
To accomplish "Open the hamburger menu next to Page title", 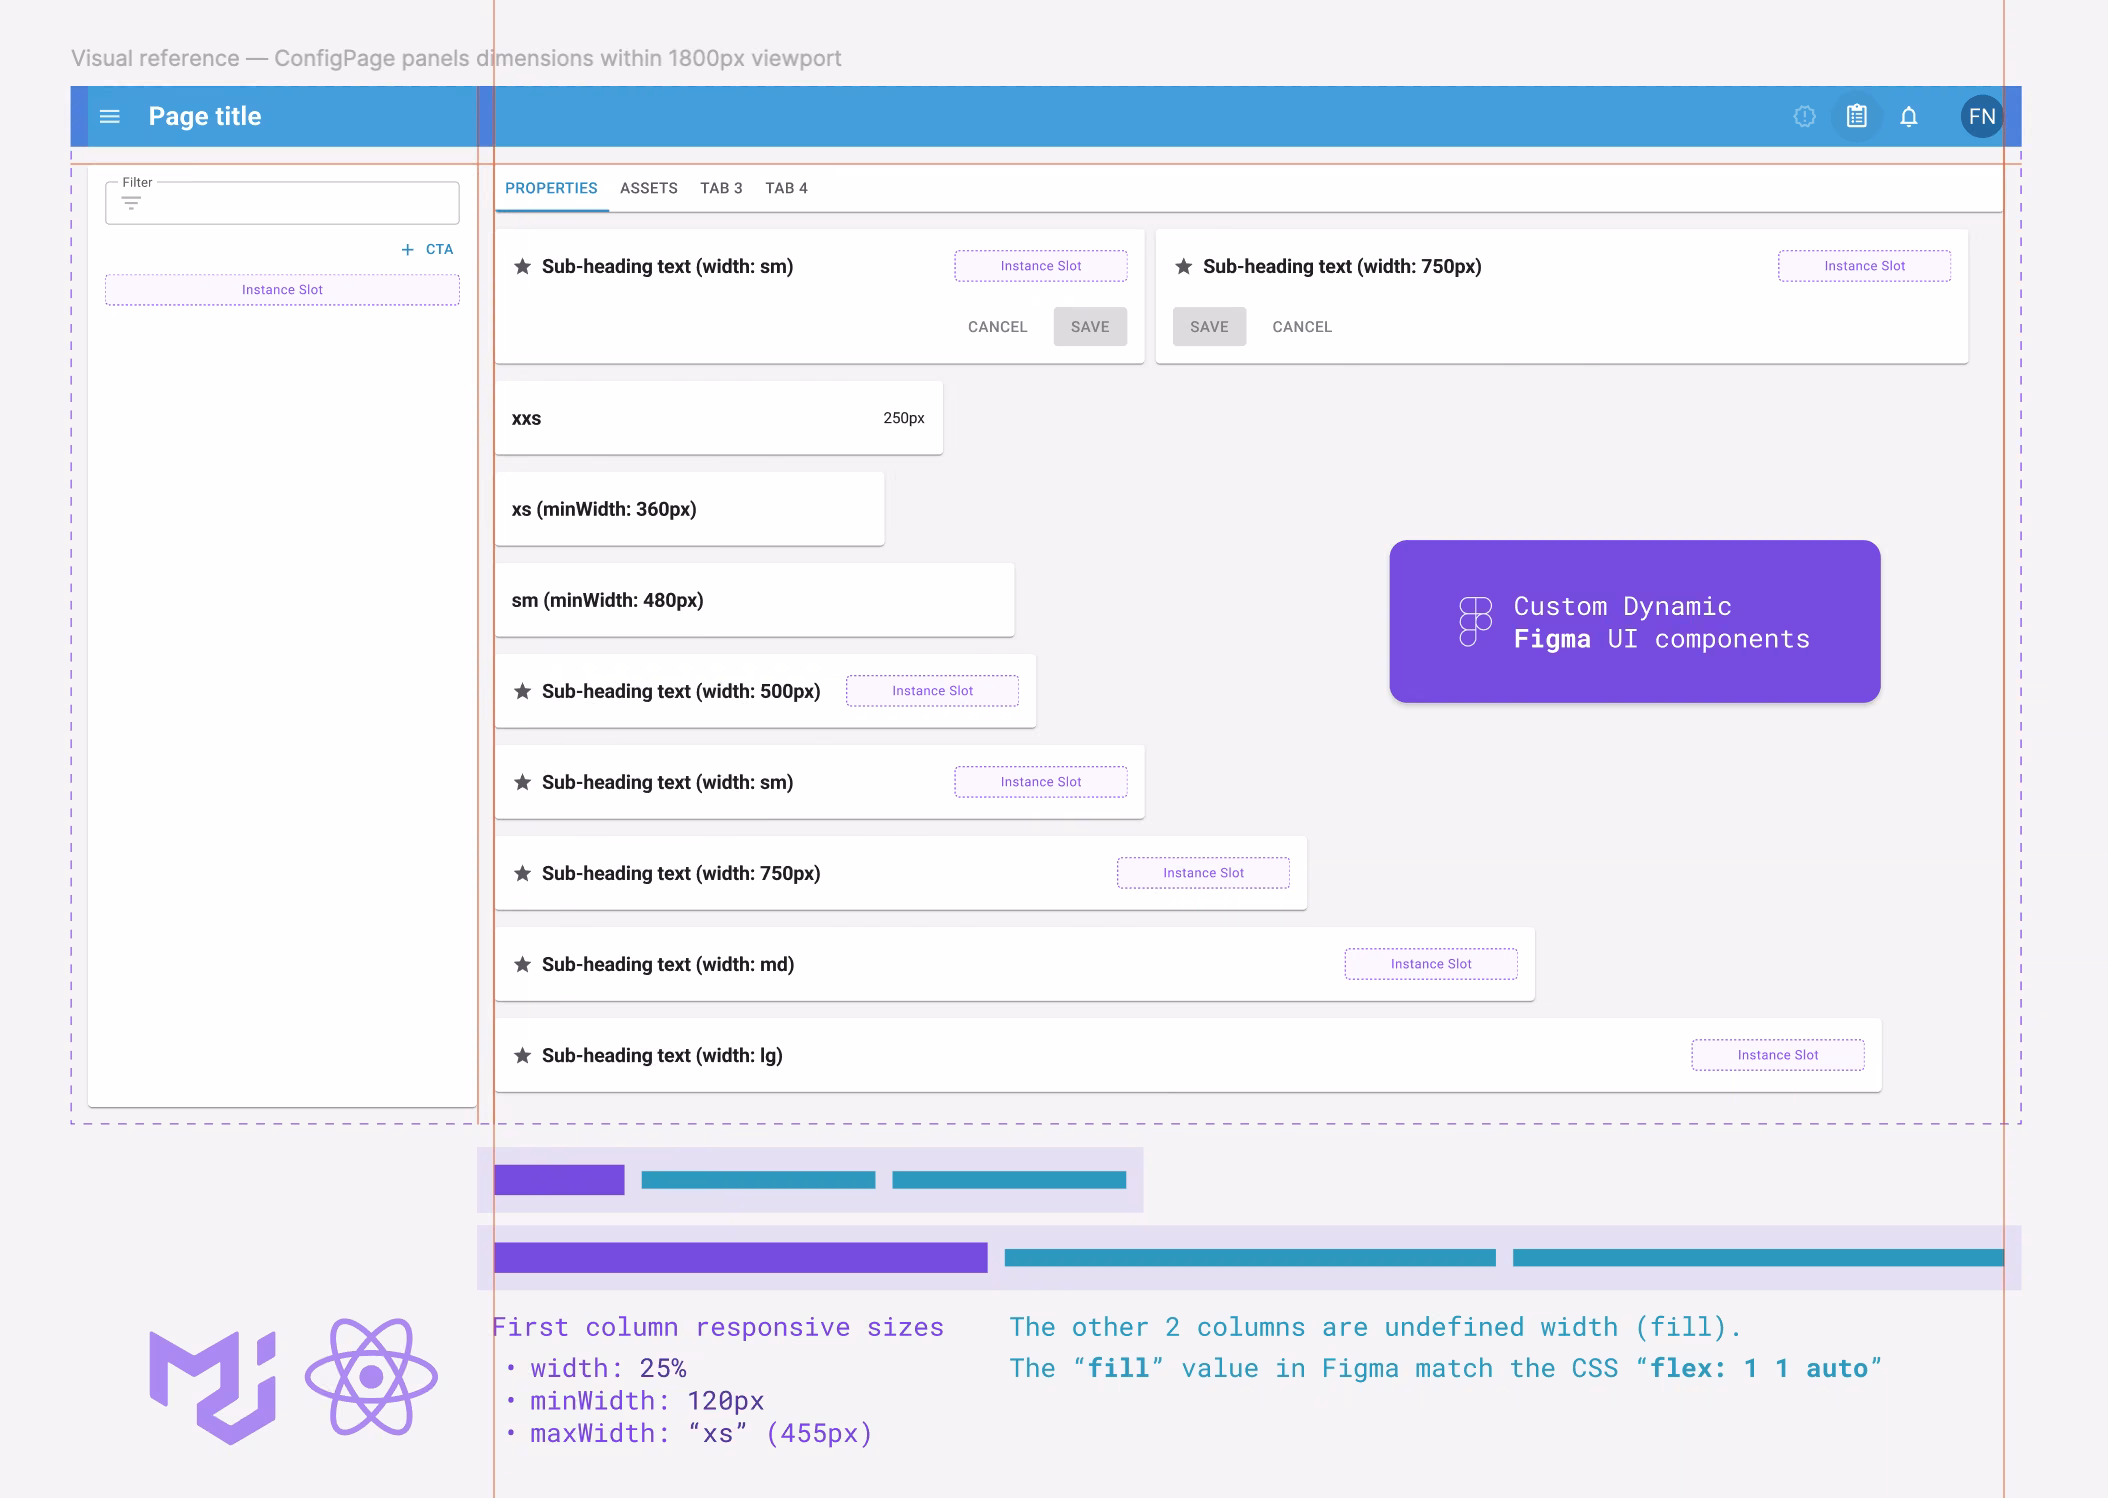I will [x=110, y=117].
